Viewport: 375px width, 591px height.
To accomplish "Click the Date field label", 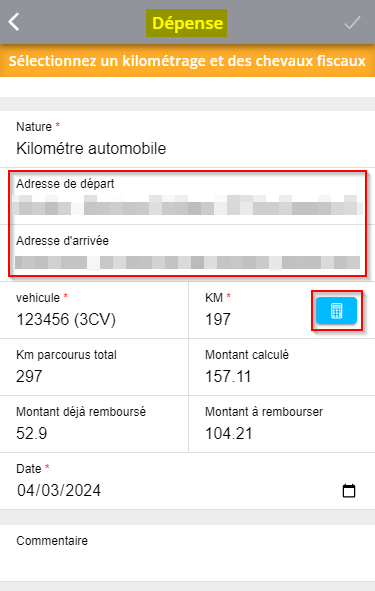I will click(29, 469).
